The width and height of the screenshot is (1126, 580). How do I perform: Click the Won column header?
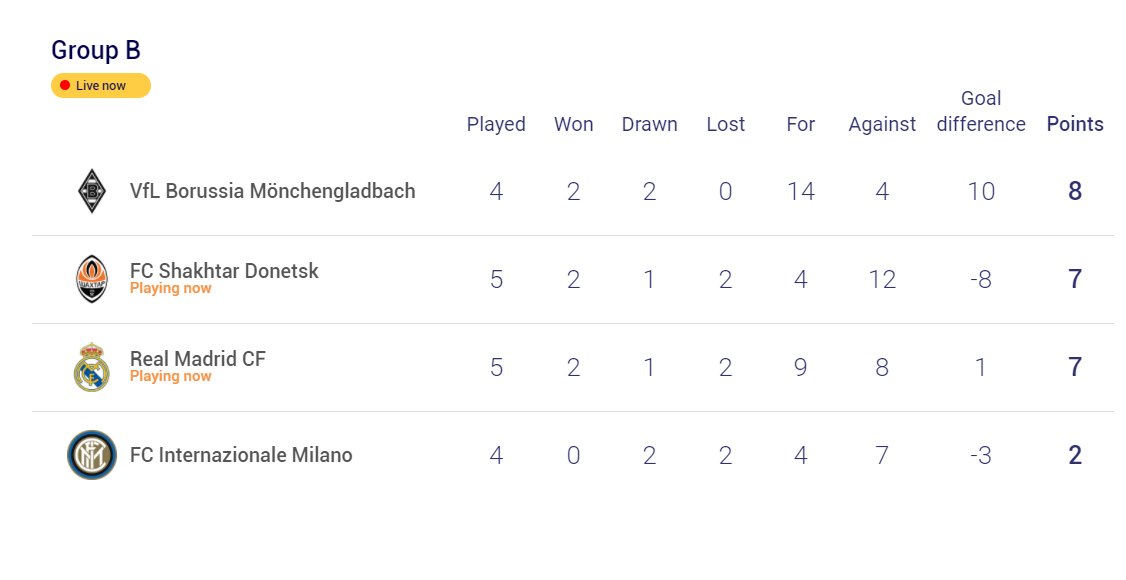(x=574, y=124)
